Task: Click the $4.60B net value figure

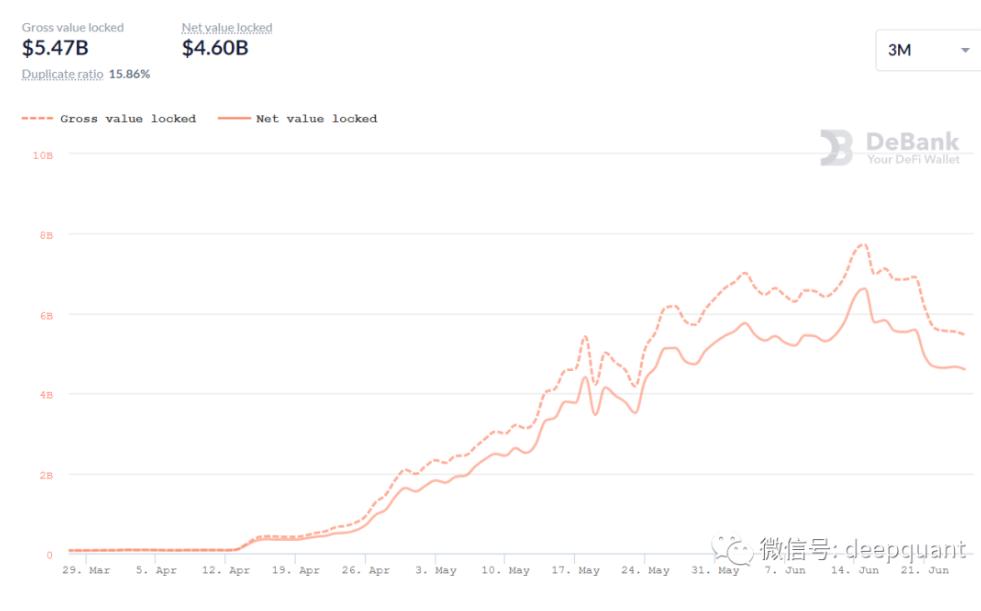Action: click(x=215, y=48)
